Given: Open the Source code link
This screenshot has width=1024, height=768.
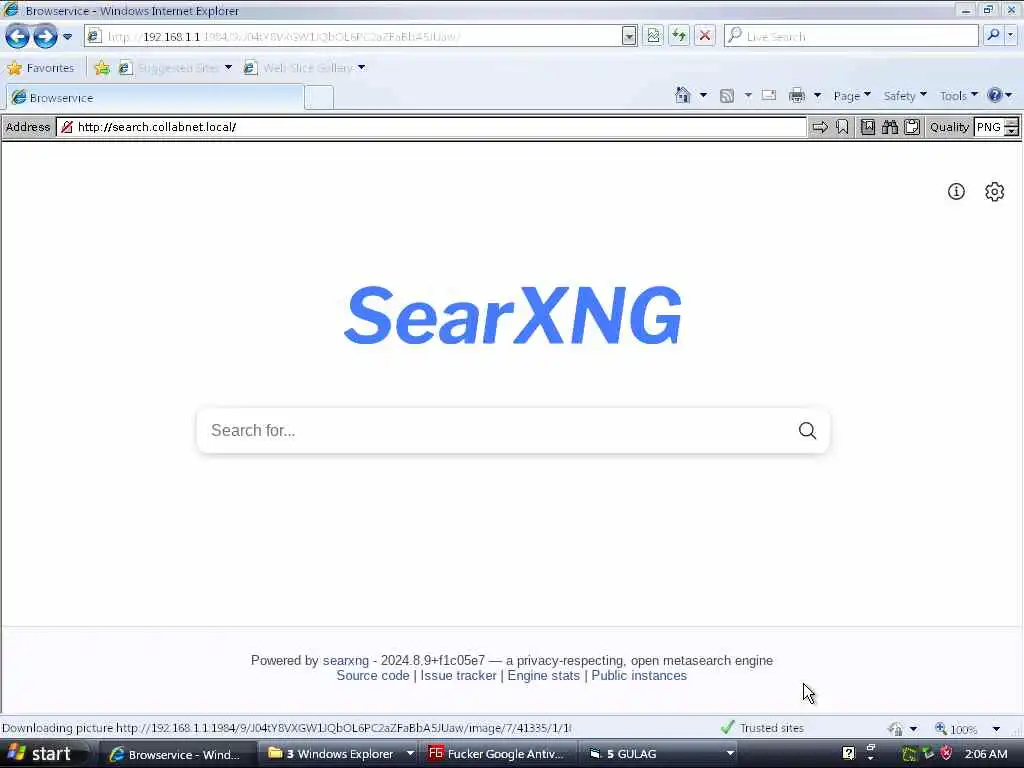Looking at the screenshot, I should pyautogui.click(x=373, y=676).
